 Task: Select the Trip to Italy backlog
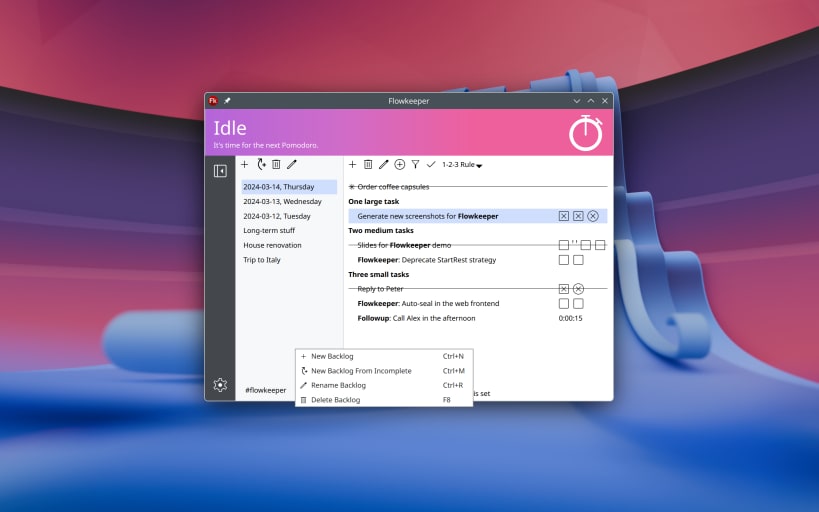coord(289,260)
